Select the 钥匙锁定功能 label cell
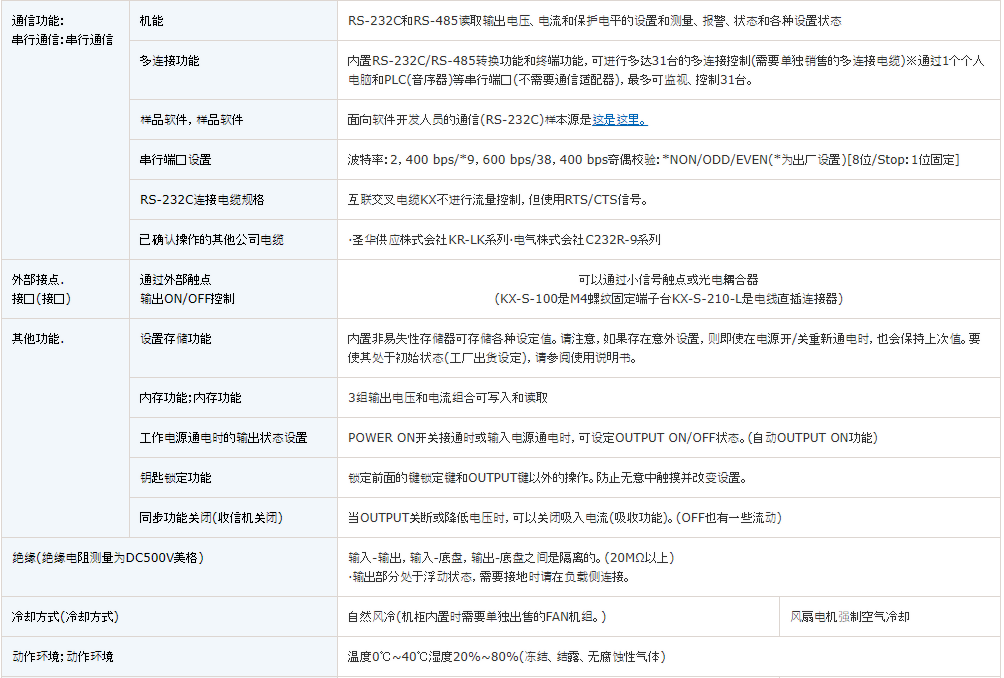 175,478
